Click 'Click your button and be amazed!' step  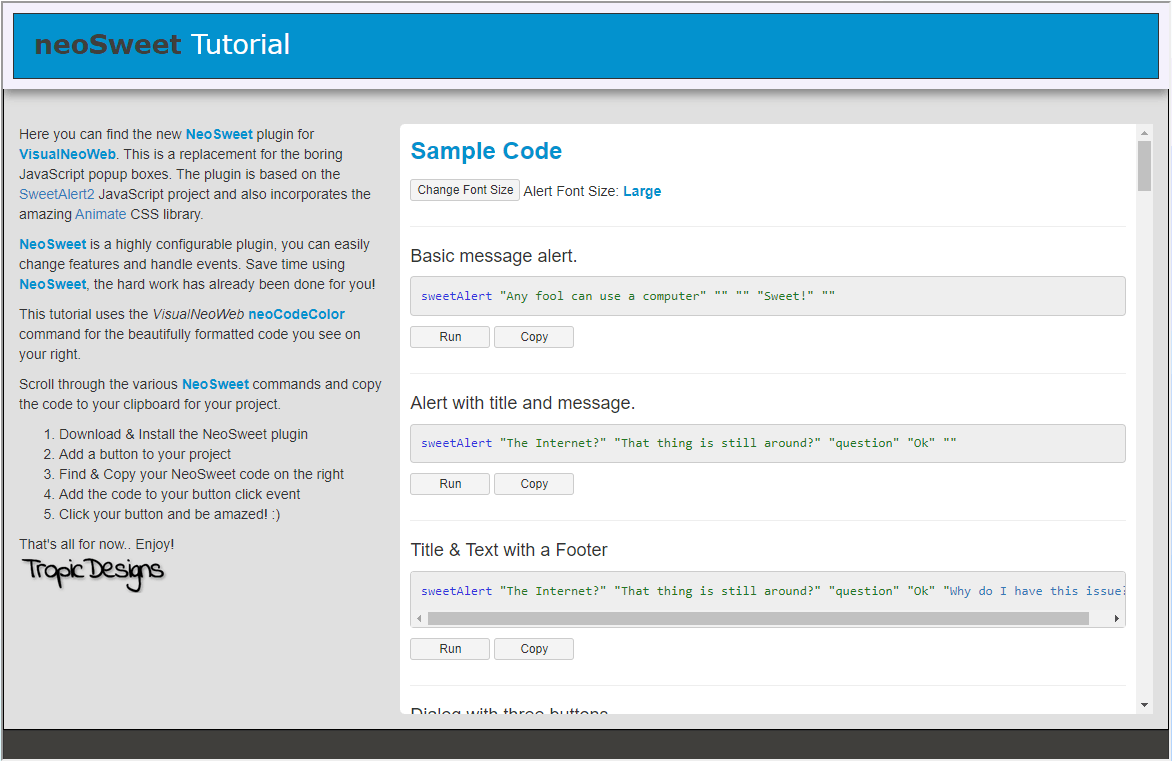tap(170, 514)
